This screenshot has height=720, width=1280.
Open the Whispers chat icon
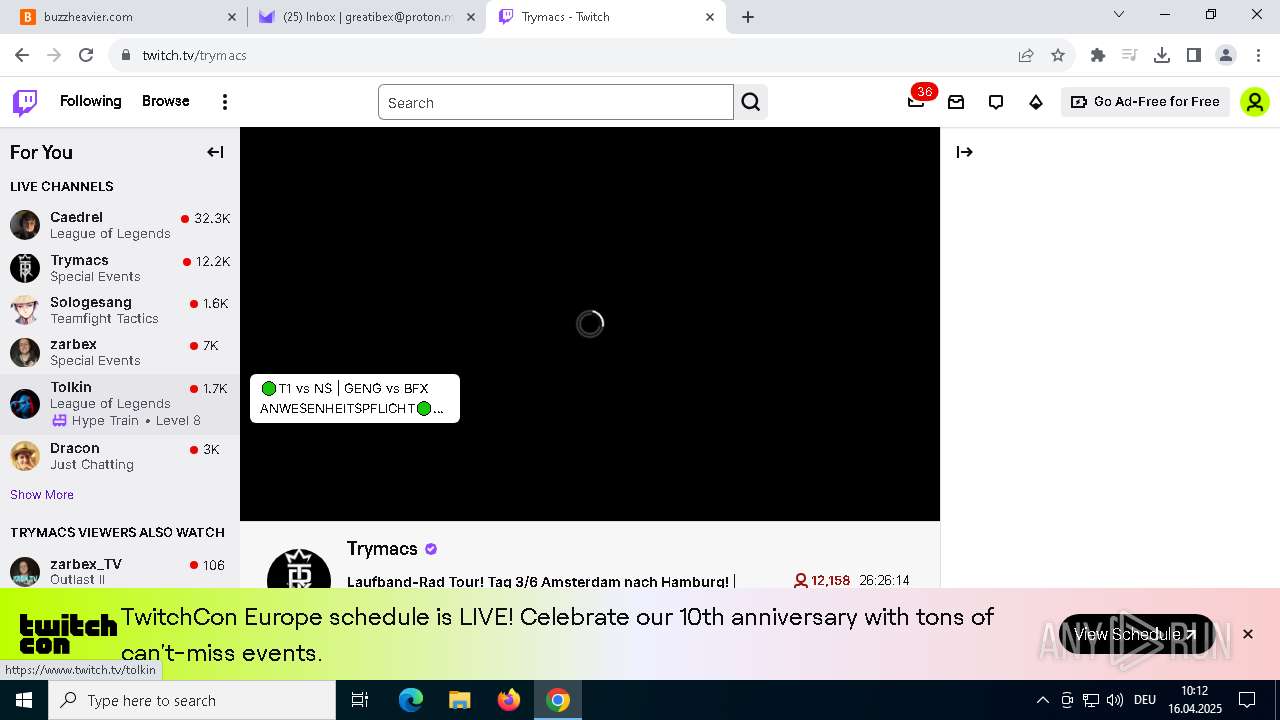click(x=996, y=102)
